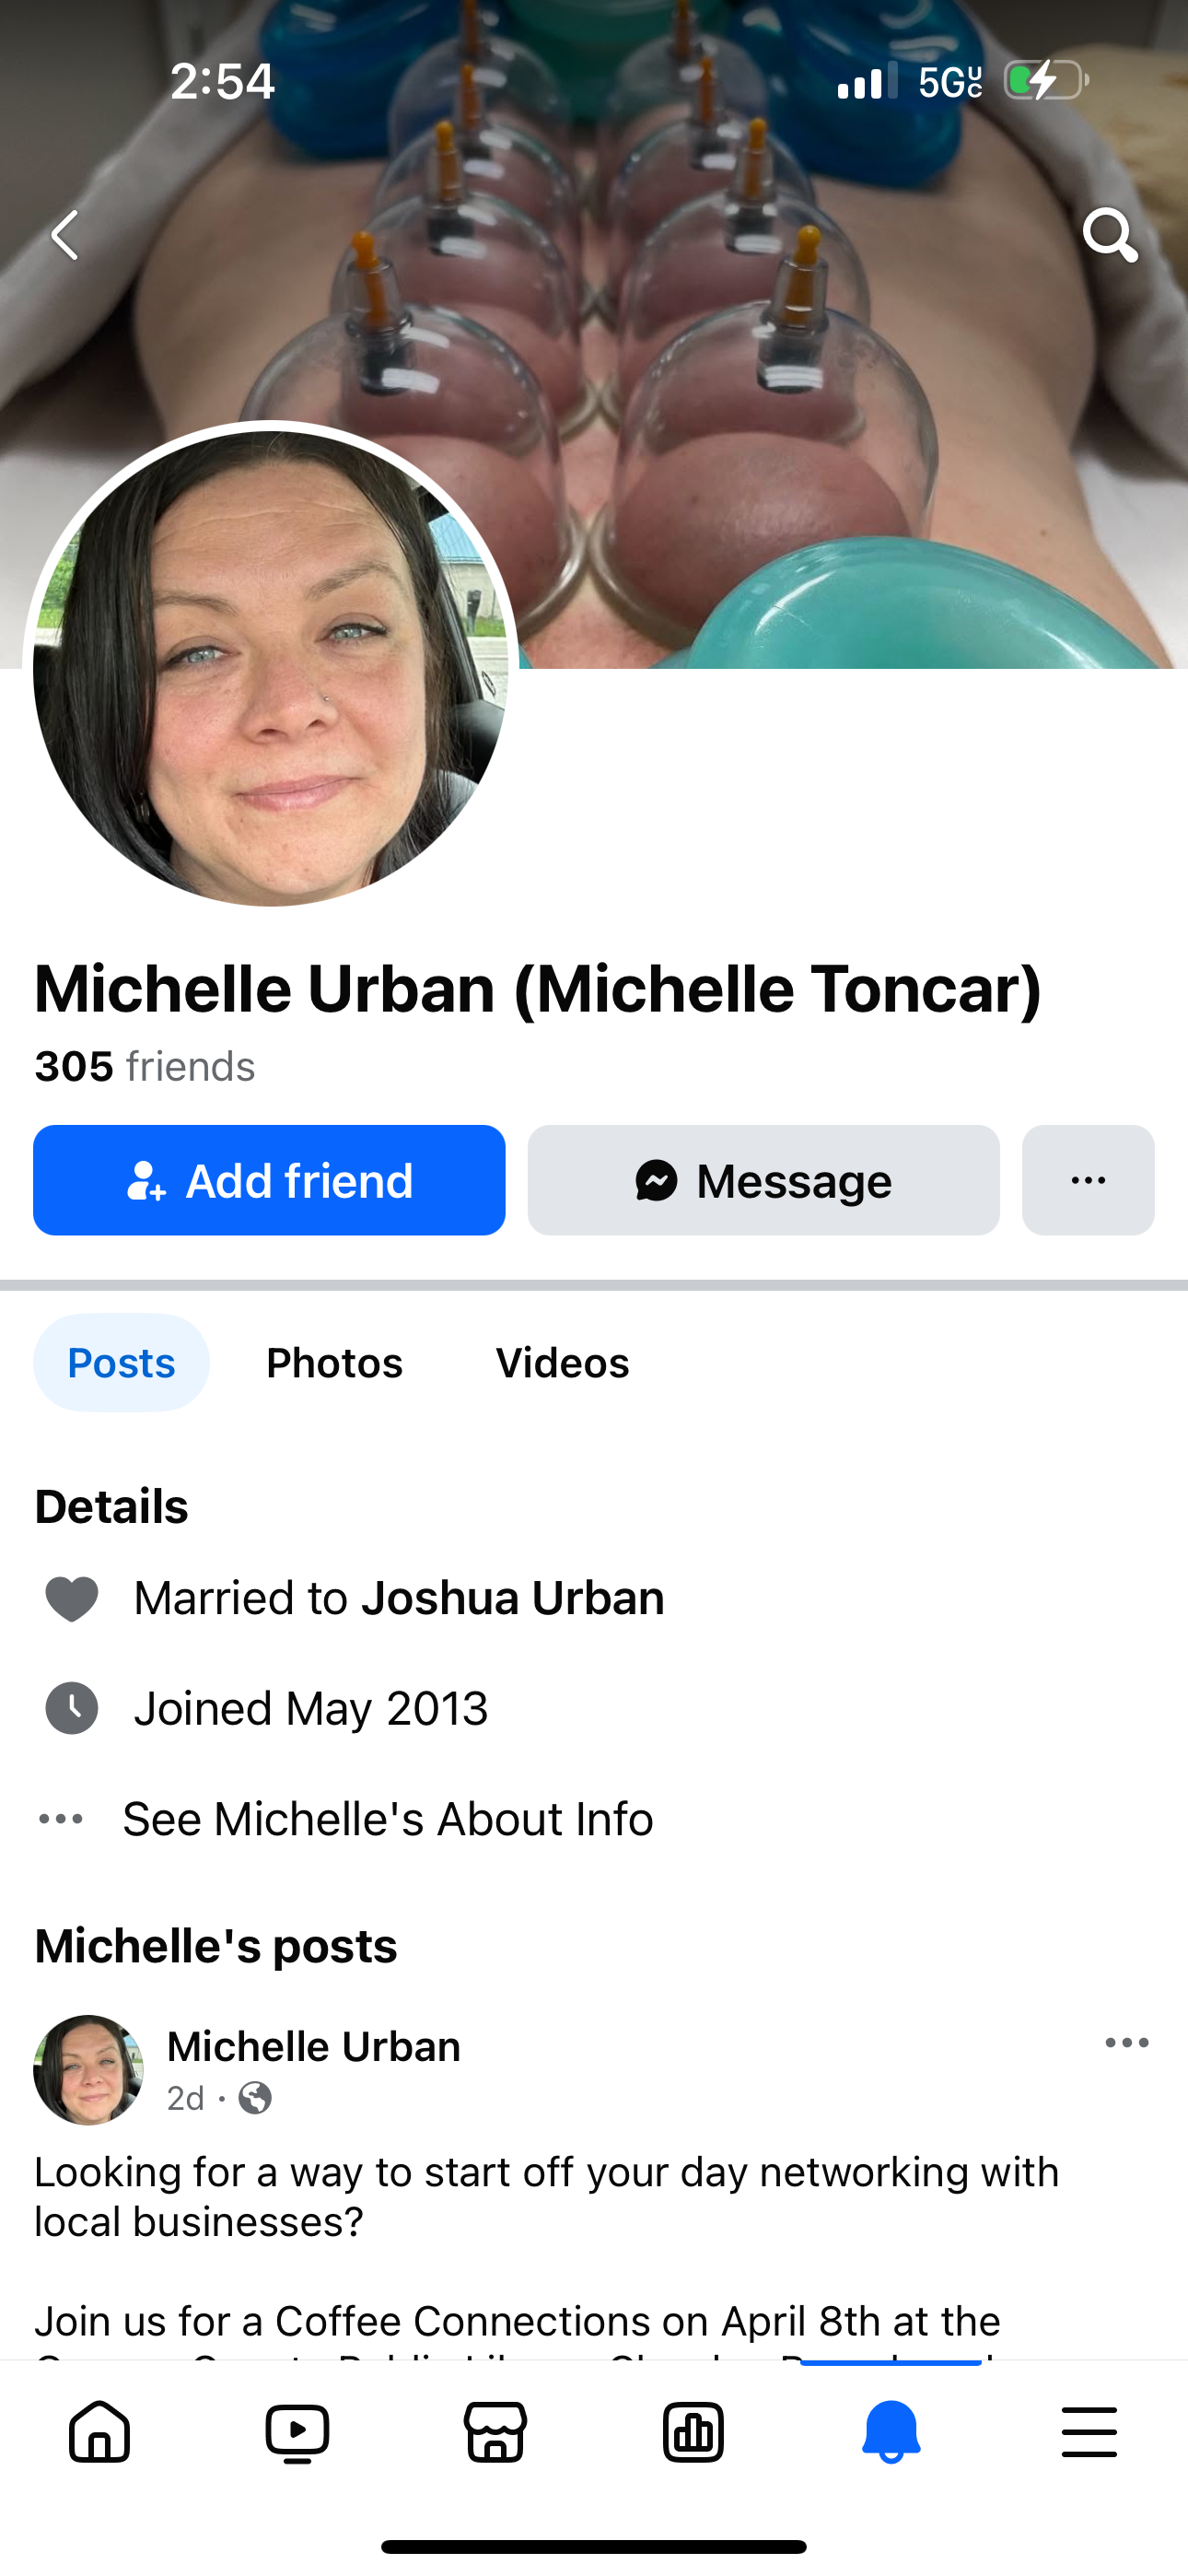1188x2576 pixels.
Task: Open the Video tab icon
Action: tap(297, 2432)
